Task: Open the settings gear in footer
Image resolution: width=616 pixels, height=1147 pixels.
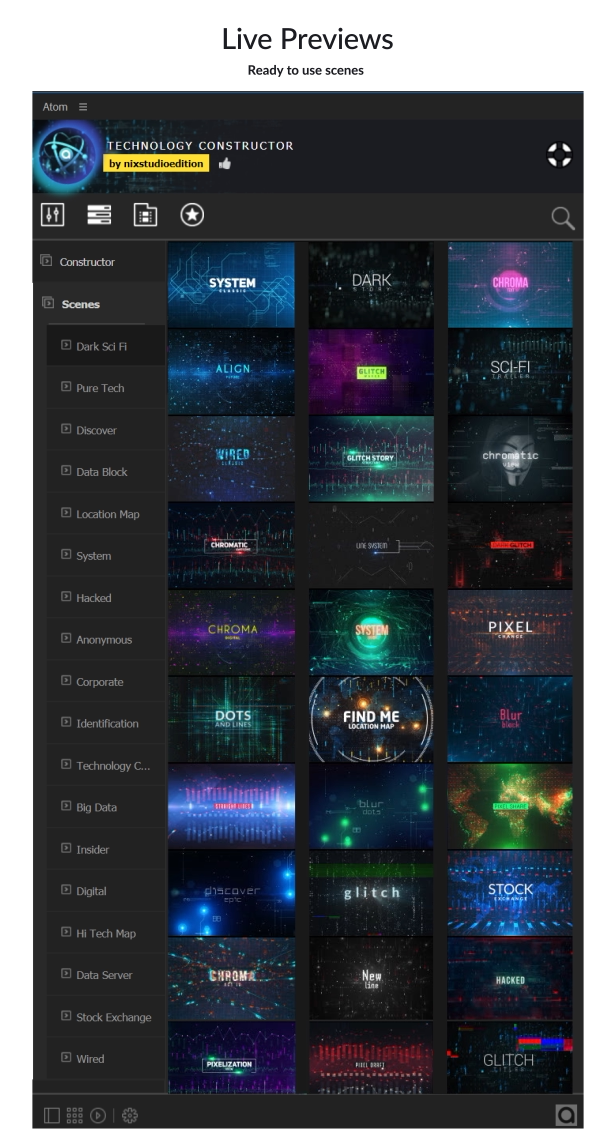Action: 130,1115
